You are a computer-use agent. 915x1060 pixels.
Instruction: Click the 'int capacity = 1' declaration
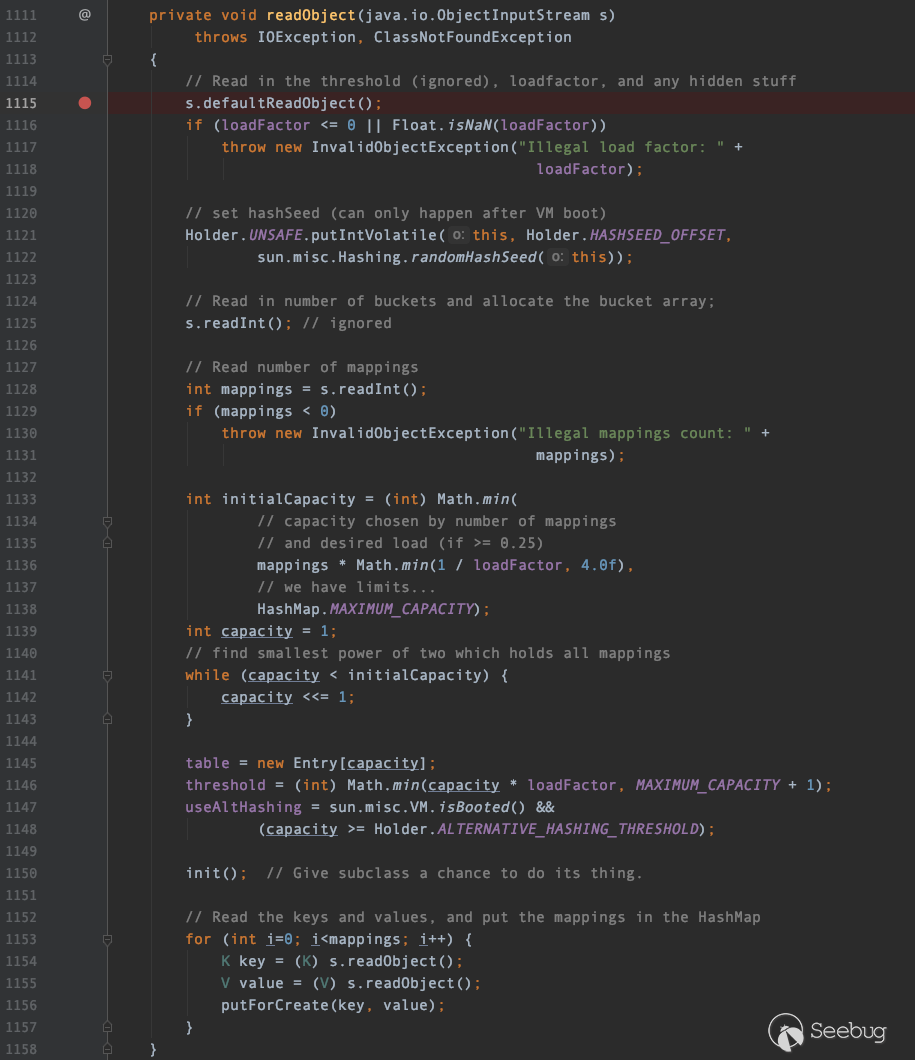click(x=257, y=631)
